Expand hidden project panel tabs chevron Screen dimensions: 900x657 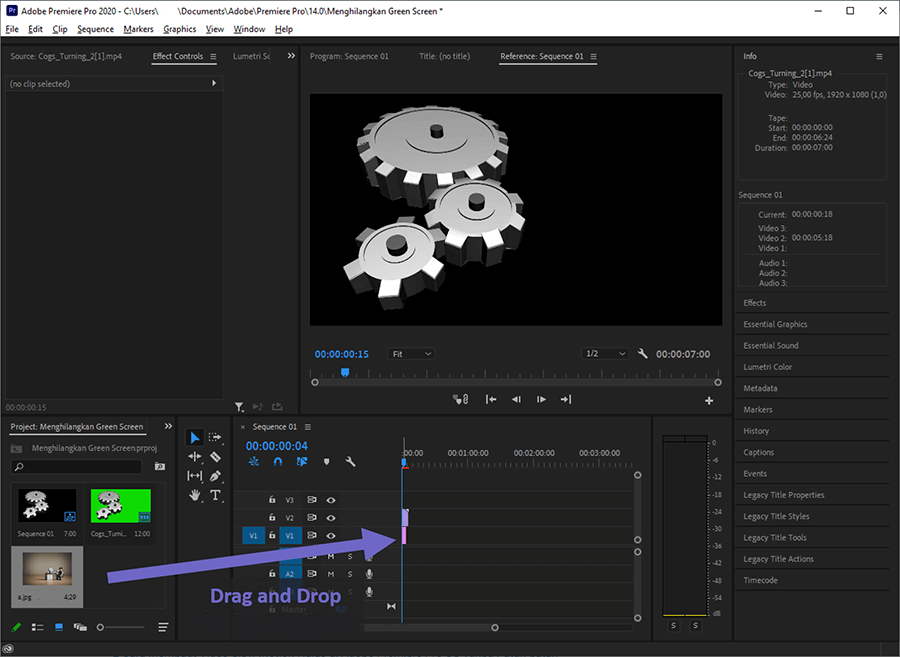(168, 426)
